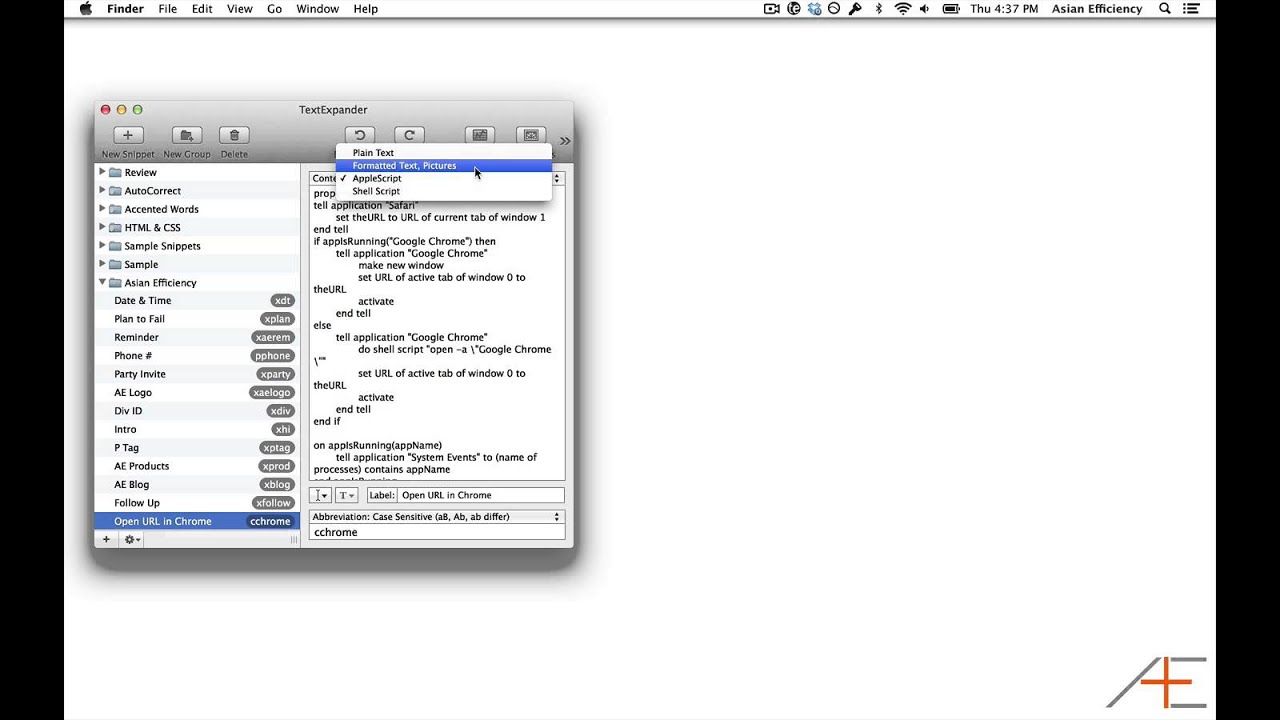The height and width of the screenshot is (720, 1280).
Task: Open the File menu
Action: [167, 9]
